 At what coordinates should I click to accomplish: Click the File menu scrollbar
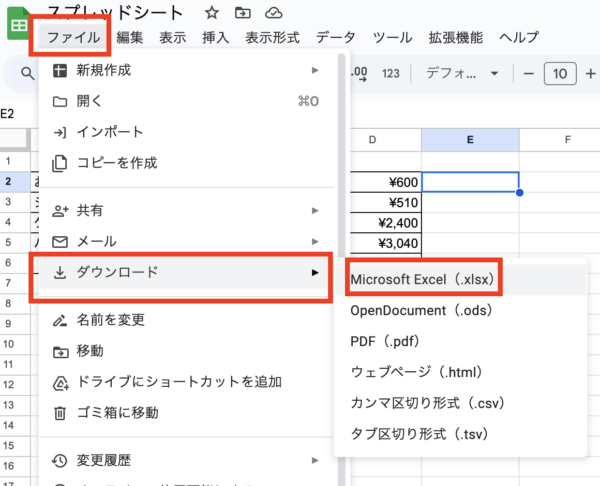coord(342,157)
